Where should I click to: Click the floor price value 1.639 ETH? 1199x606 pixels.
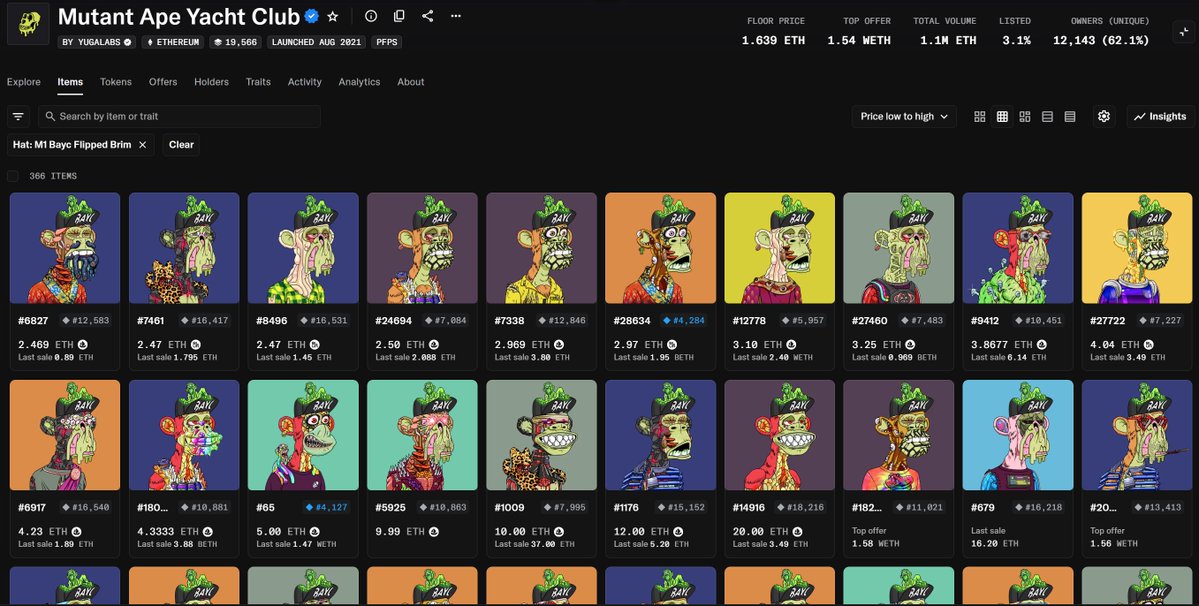(x=773, y=41)
